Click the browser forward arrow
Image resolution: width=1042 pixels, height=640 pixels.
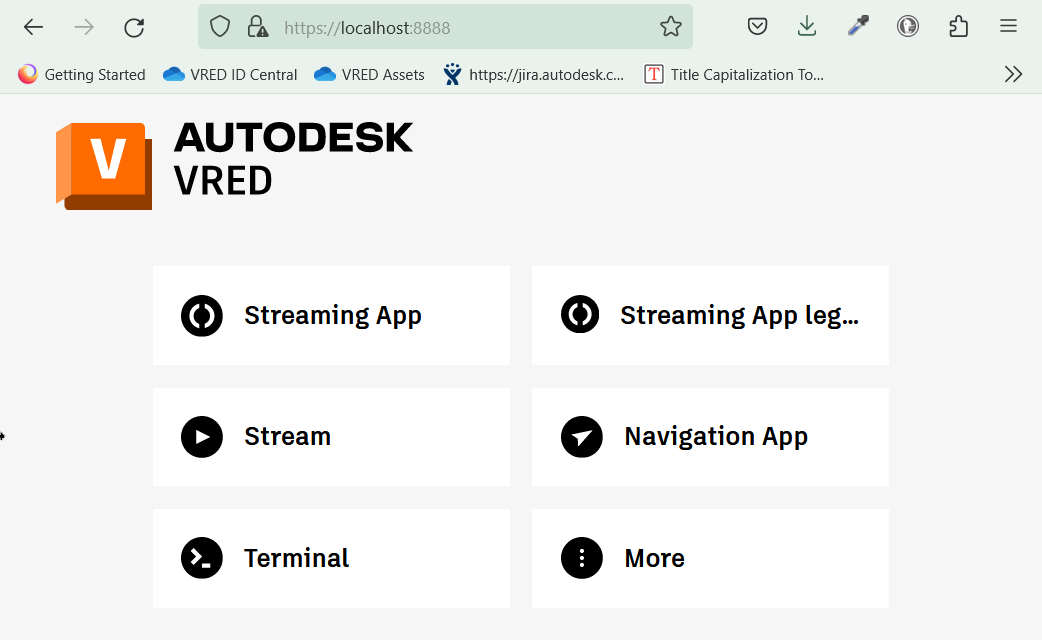pos(84,27)
